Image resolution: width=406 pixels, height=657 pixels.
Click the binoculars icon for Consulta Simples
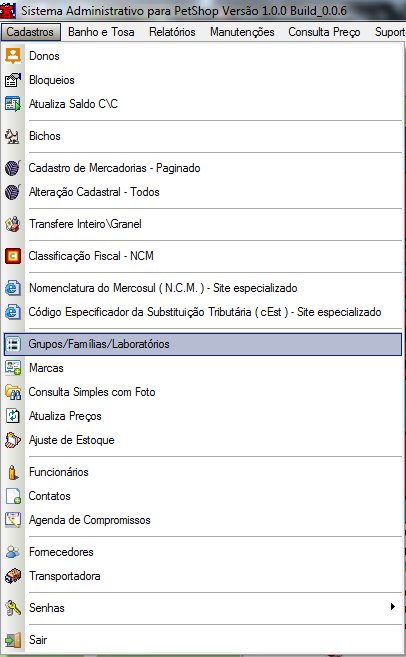click(13, 392)
